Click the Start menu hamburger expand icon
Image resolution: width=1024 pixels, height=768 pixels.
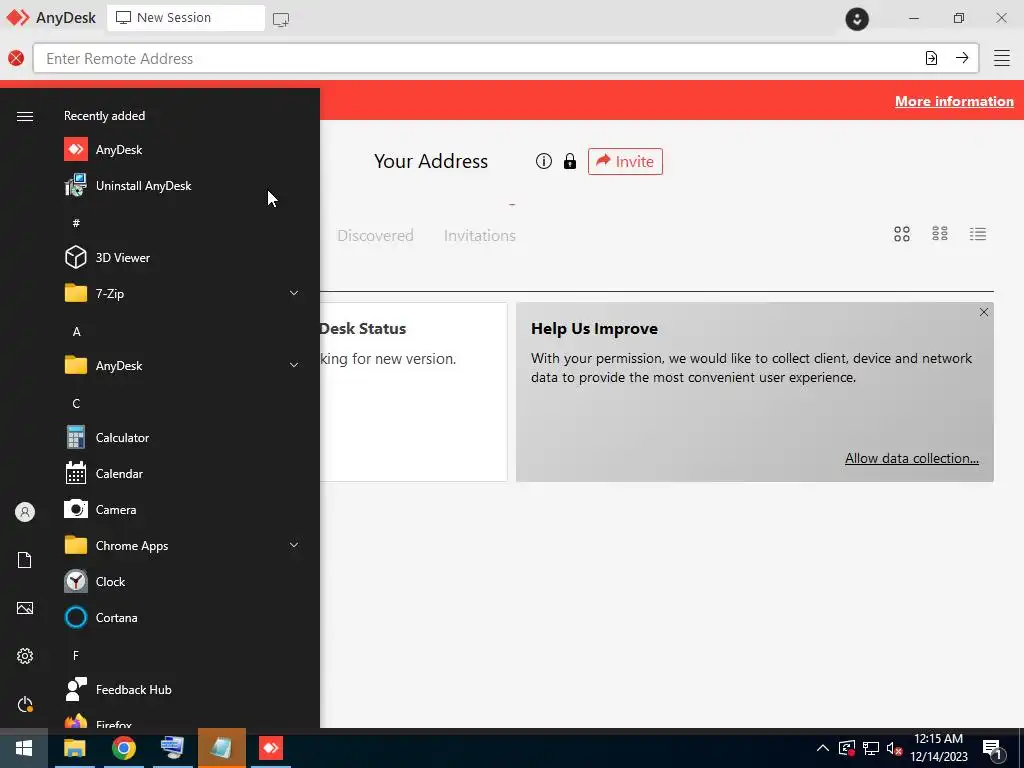[25, 116]
